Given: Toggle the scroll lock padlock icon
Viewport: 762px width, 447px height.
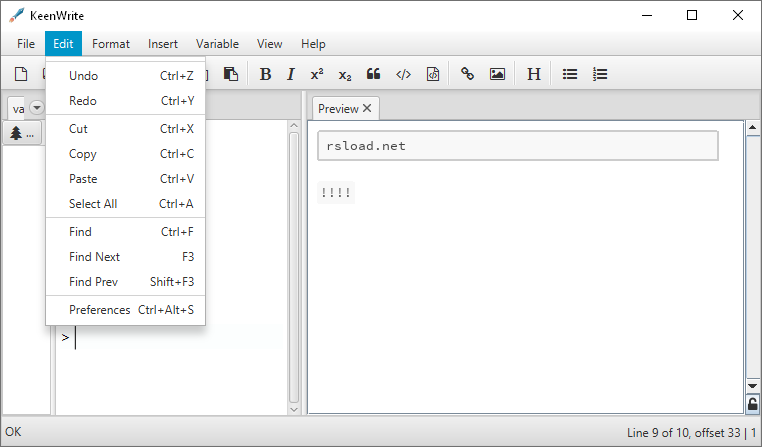Looking at the screenshot, I should click(752, 404).
